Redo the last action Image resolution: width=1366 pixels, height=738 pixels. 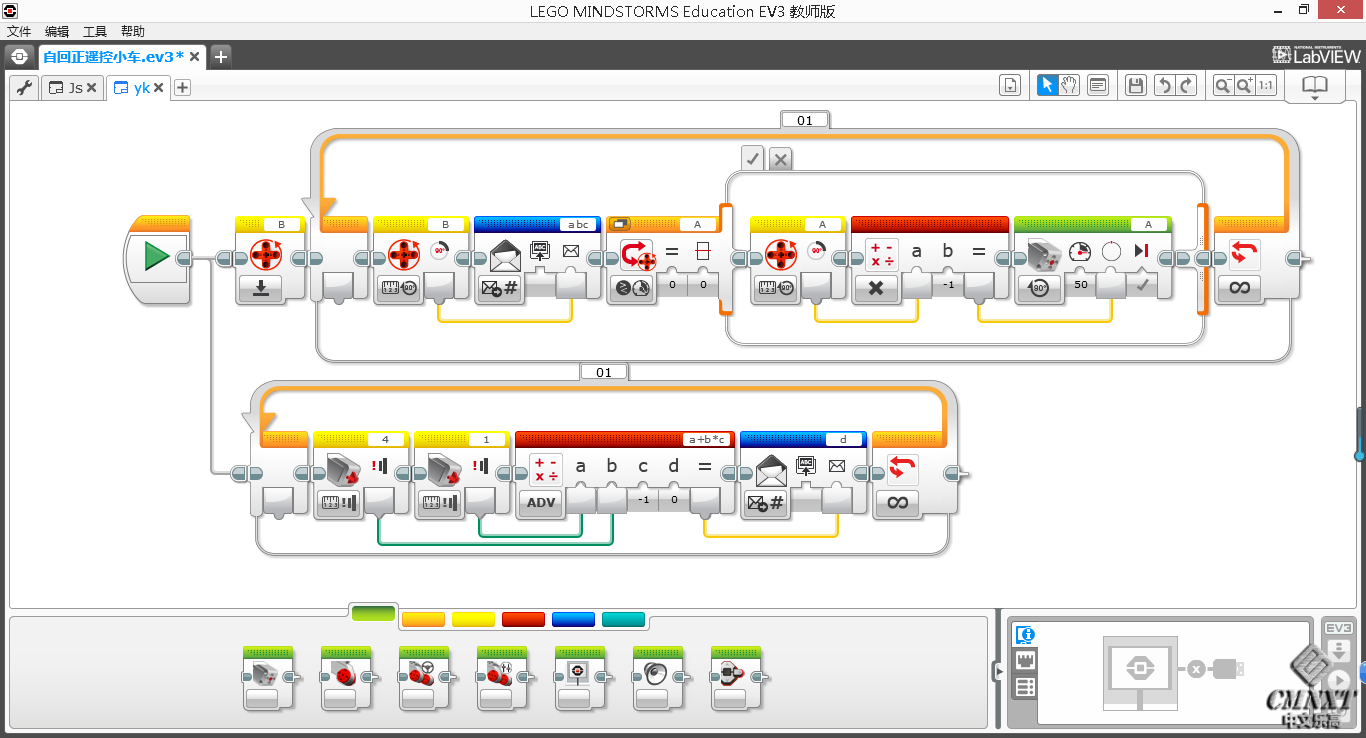[1186, 86]
